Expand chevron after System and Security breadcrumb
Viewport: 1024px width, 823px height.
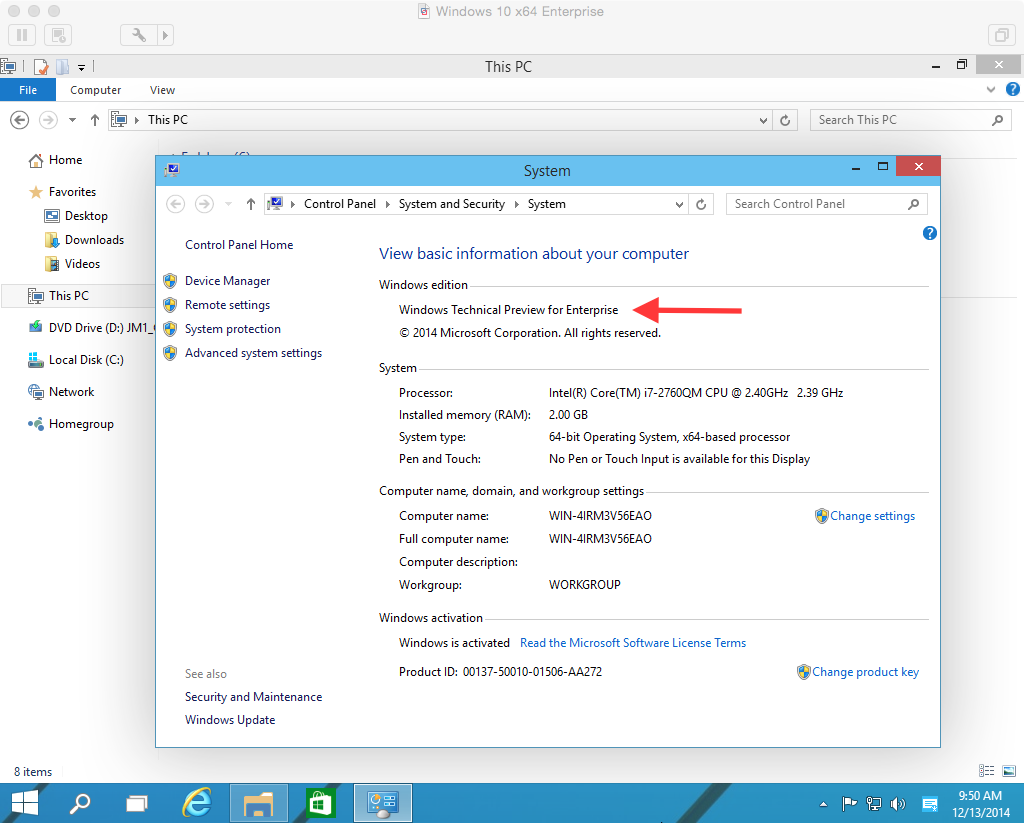517,204
